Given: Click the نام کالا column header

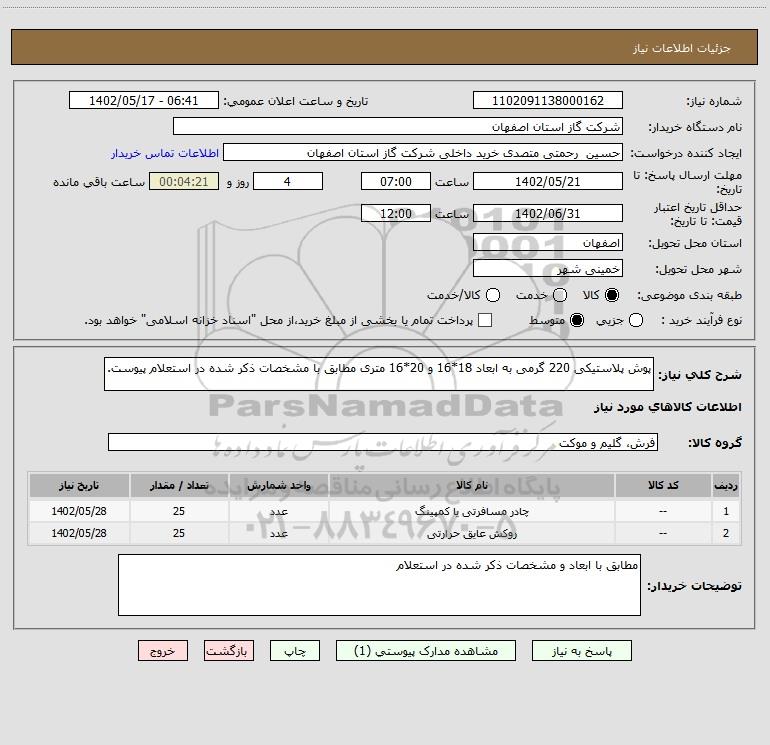Looking at the screenshot, I should [471, 486].
